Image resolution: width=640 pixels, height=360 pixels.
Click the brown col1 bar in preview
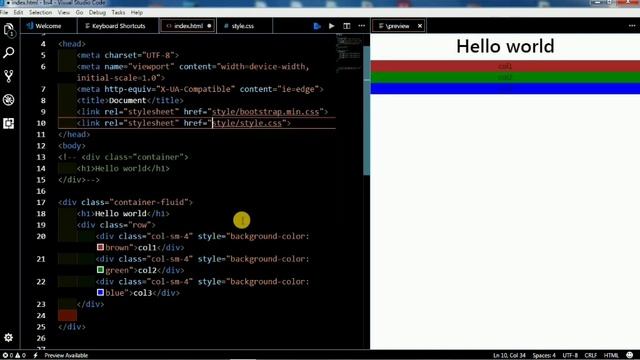[505, 66]
